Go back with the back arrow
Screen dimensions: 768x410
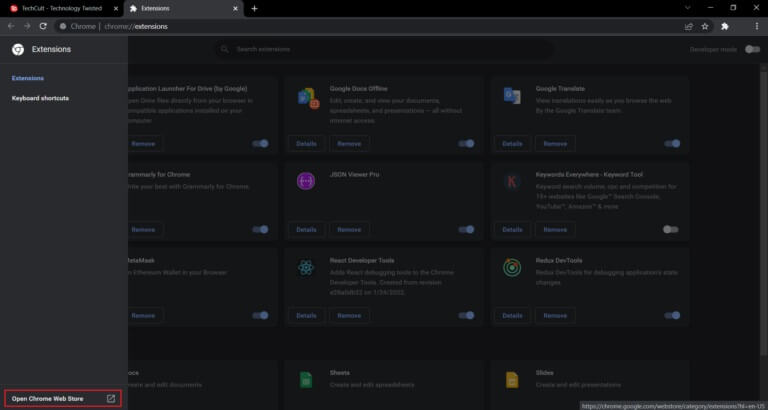[x=11, y=26]
